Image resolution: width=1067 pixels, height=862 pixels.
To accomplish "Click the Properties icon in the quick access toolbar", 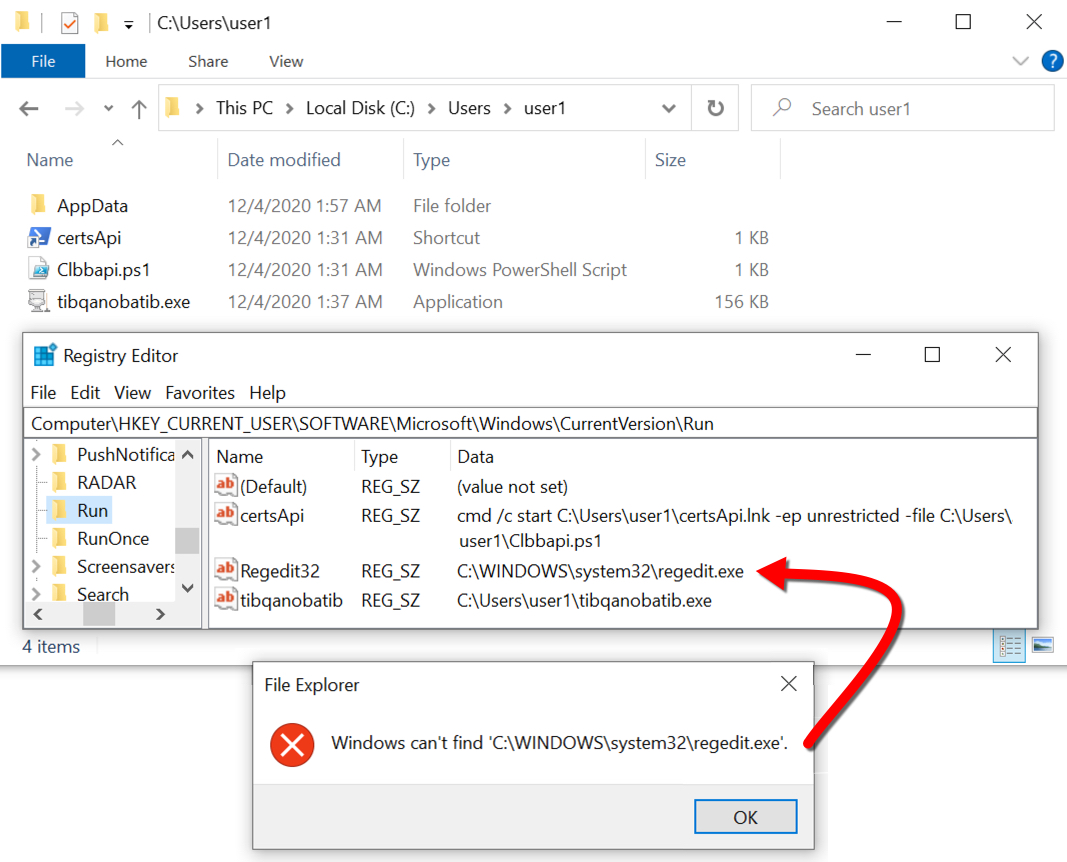I will pos(69,23).
